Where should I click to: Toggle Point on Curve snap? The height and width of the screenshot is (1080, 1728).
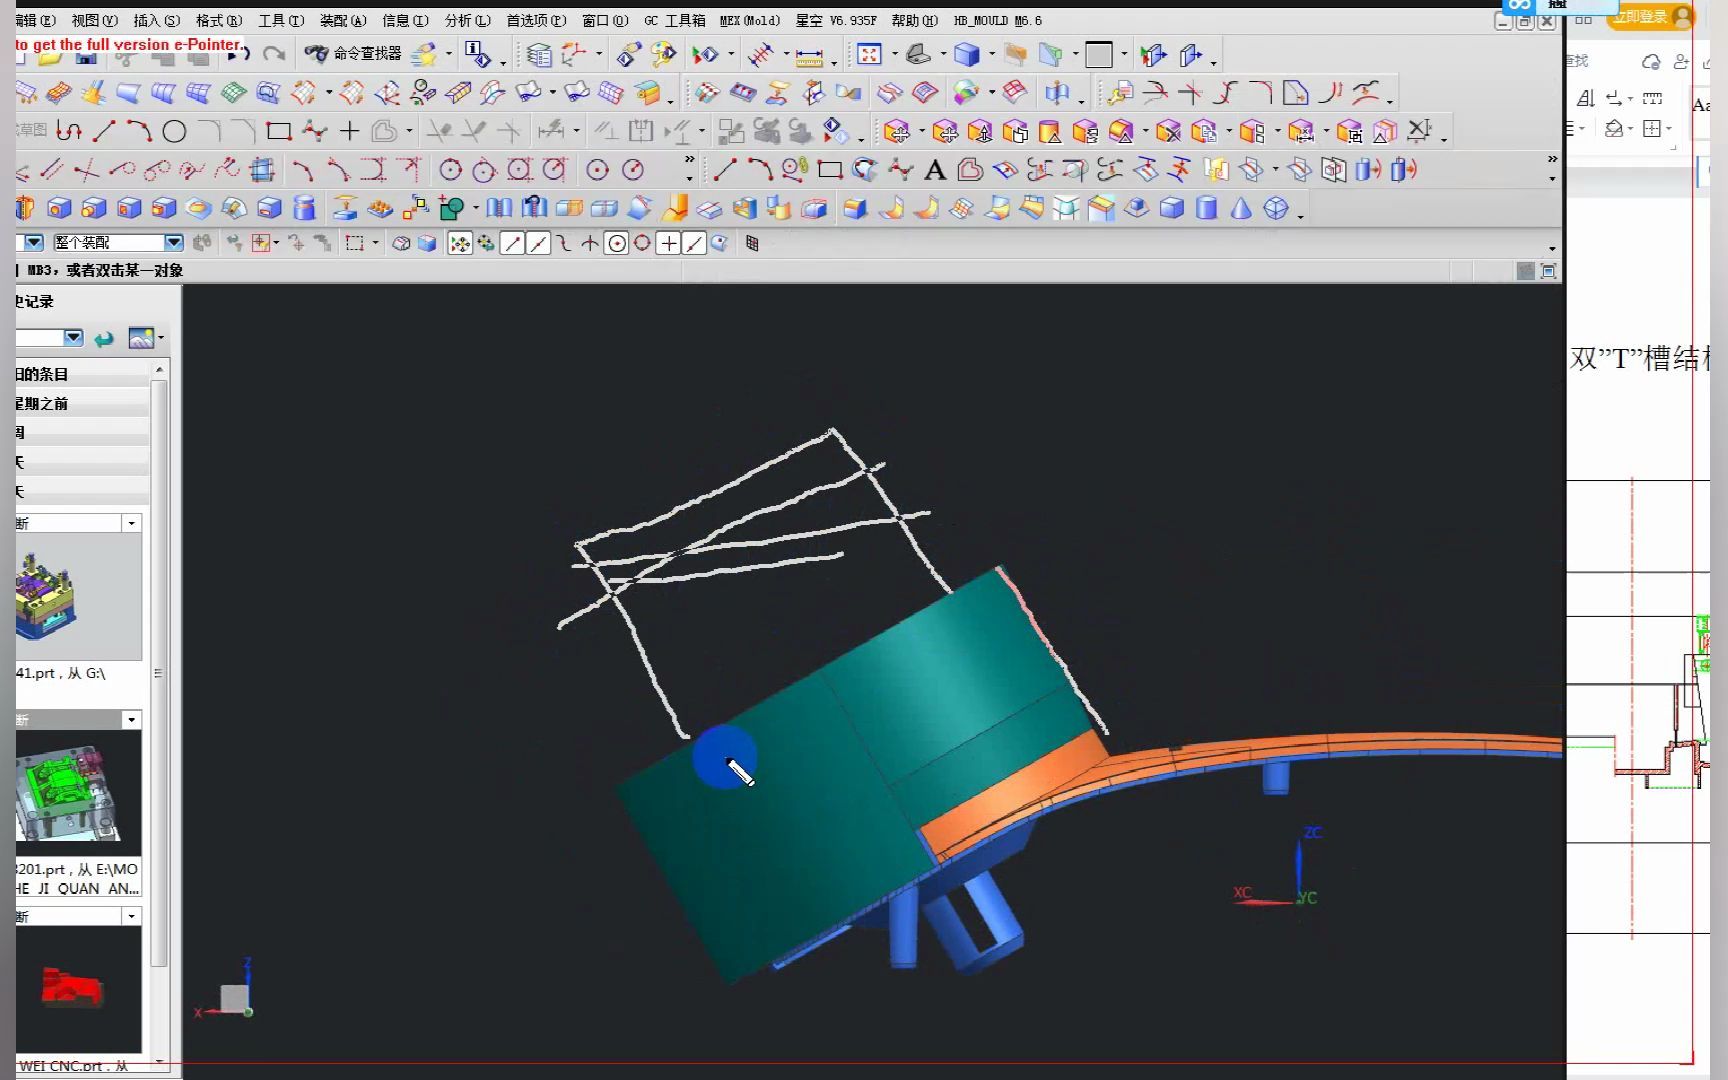[x=694, y=243]
